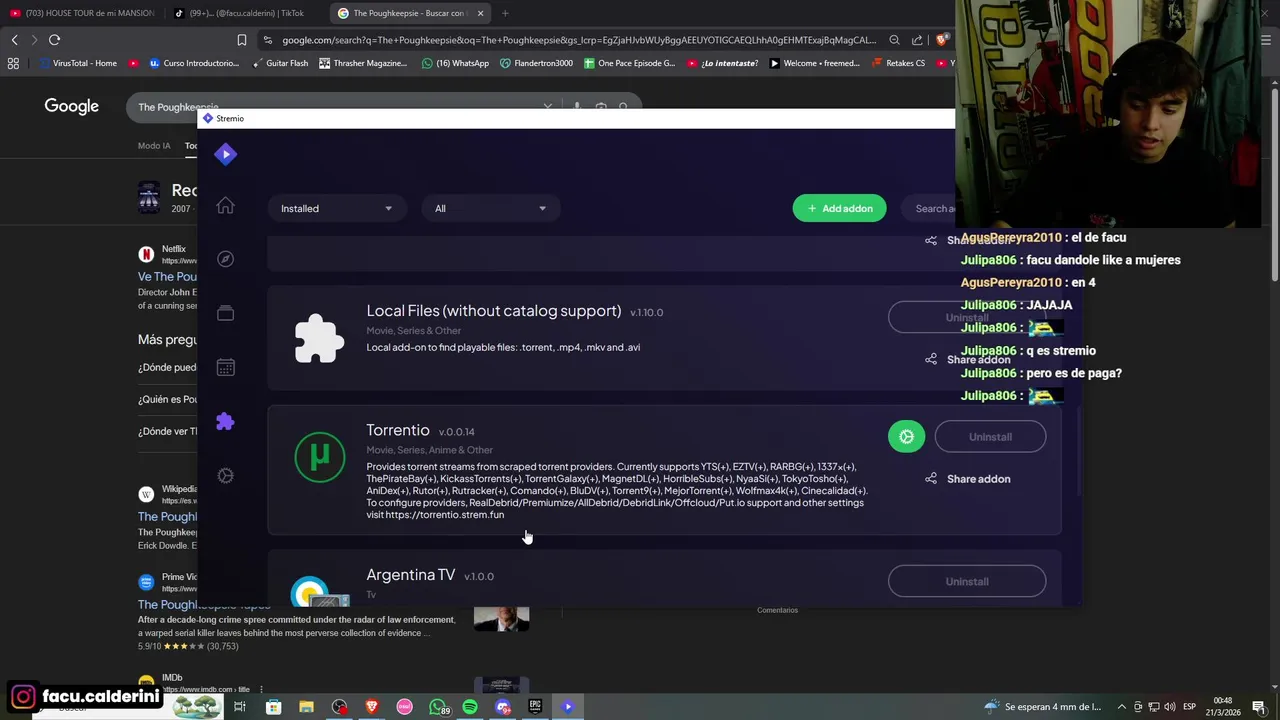Reload the Google search page
1280x720 pixels.
(x=54, y=40)
